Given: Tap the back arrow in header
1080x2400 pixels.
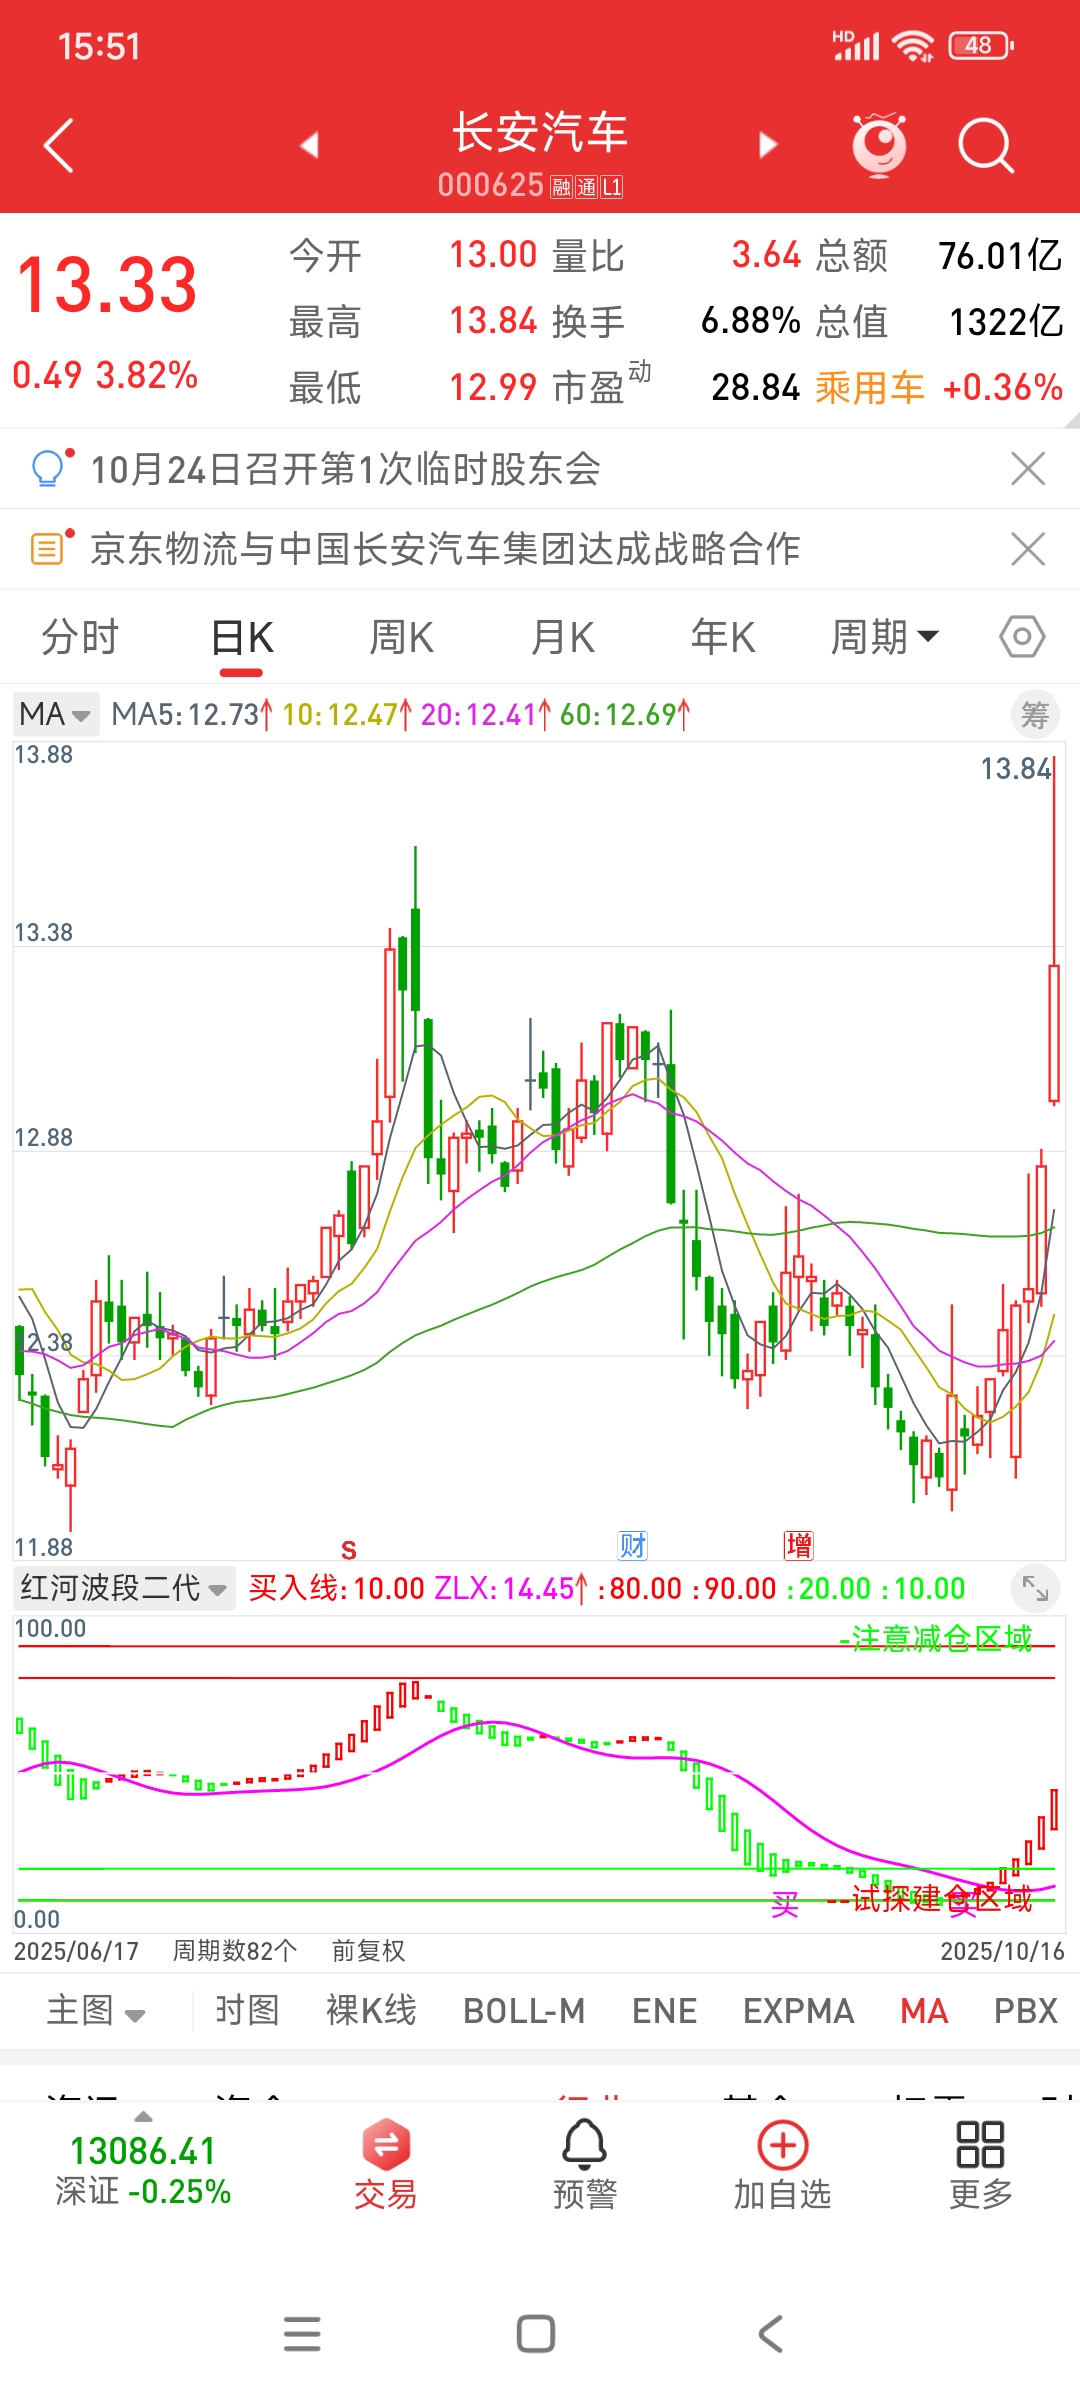Looking at the screenshot, I should (59, 146).
